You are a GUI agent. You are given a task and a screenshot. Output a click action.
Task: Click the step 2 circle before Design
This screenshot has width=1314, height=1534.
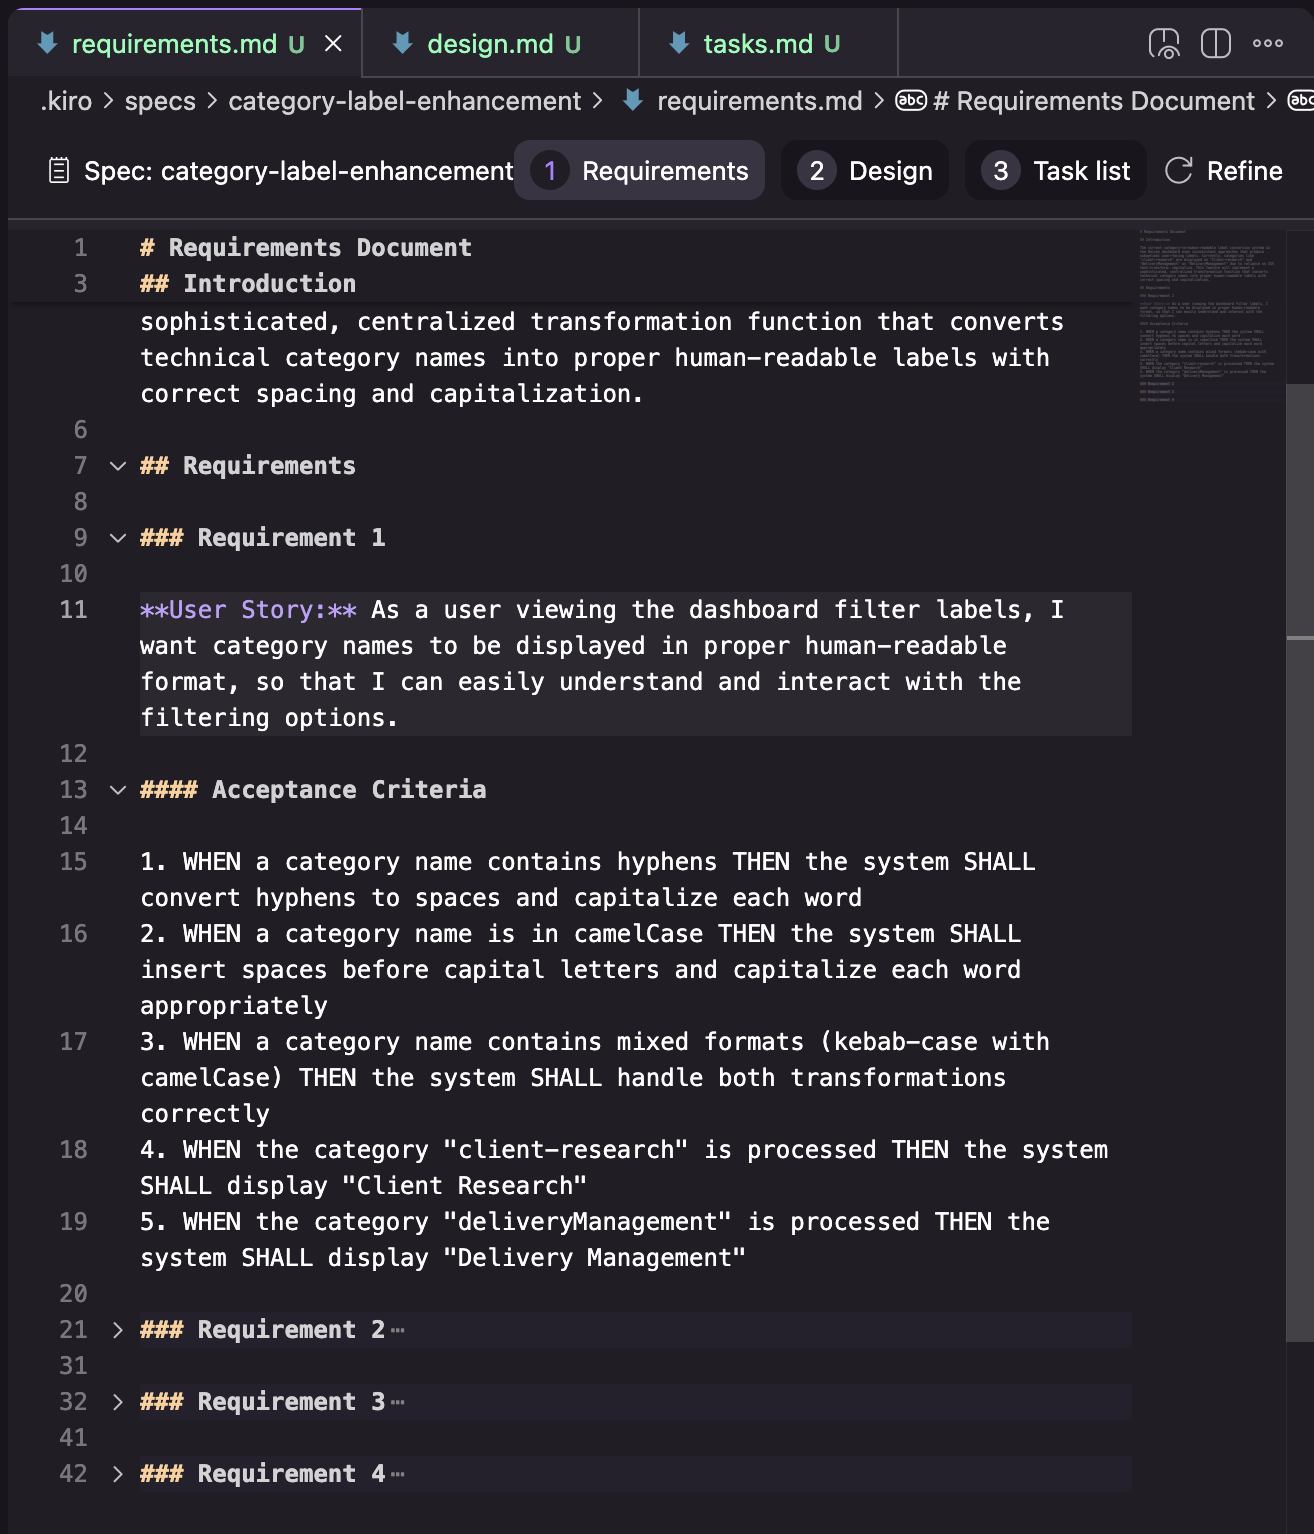click(x=817, y=170)
